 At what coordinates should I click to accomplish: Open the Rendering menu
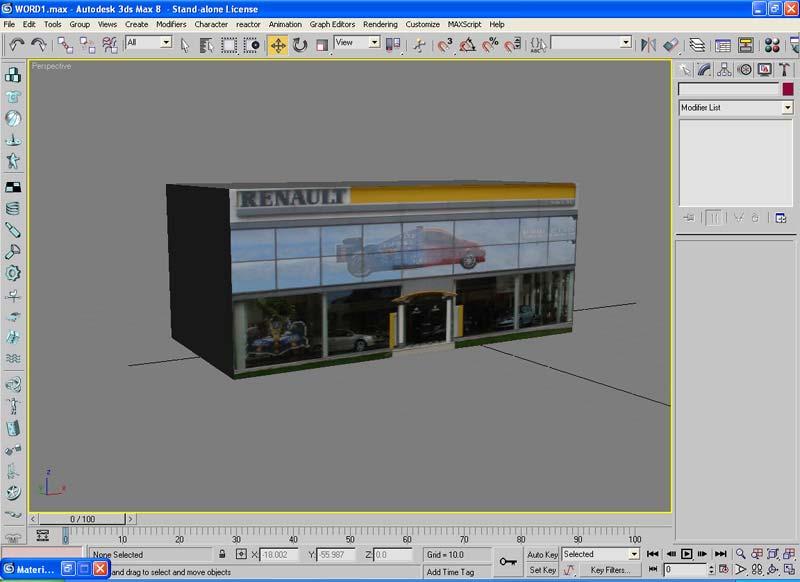click(380, 24)
